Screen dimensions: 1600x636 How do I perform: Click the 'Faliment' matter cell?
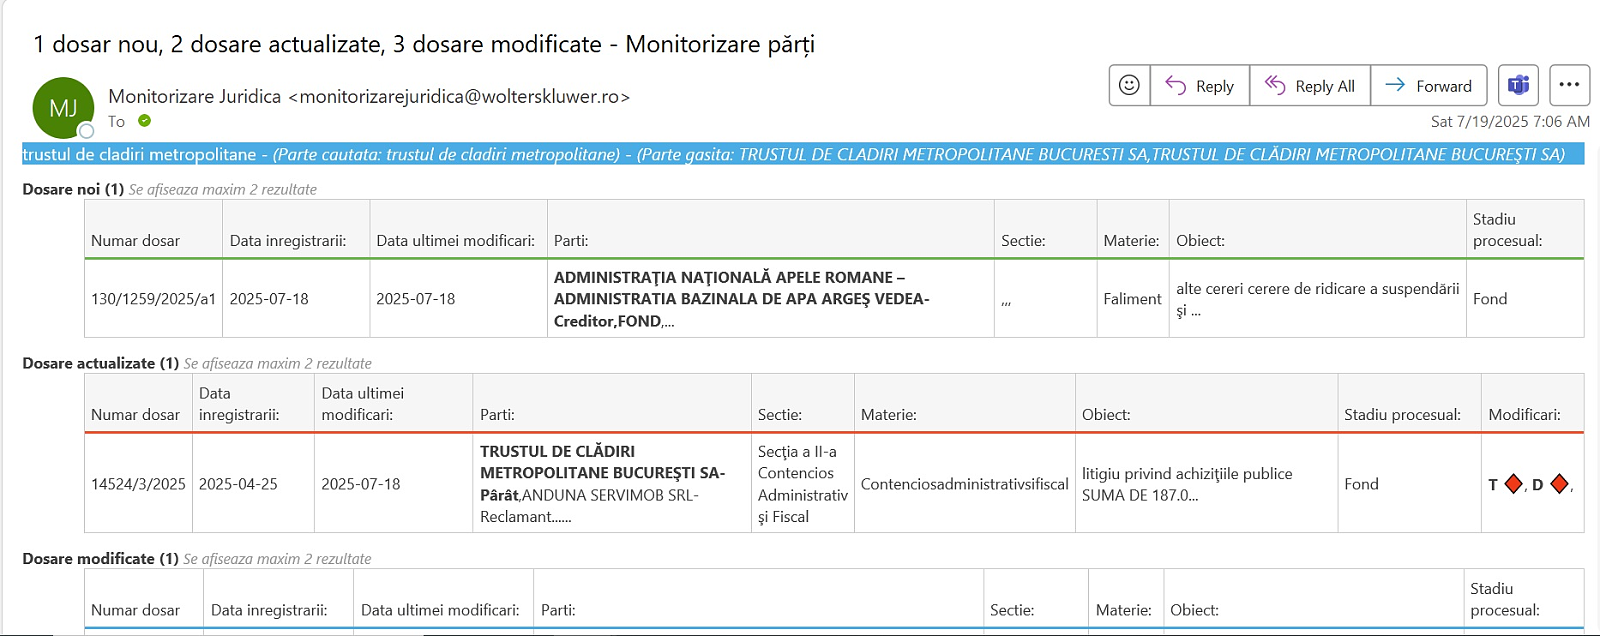(1132, 299)
